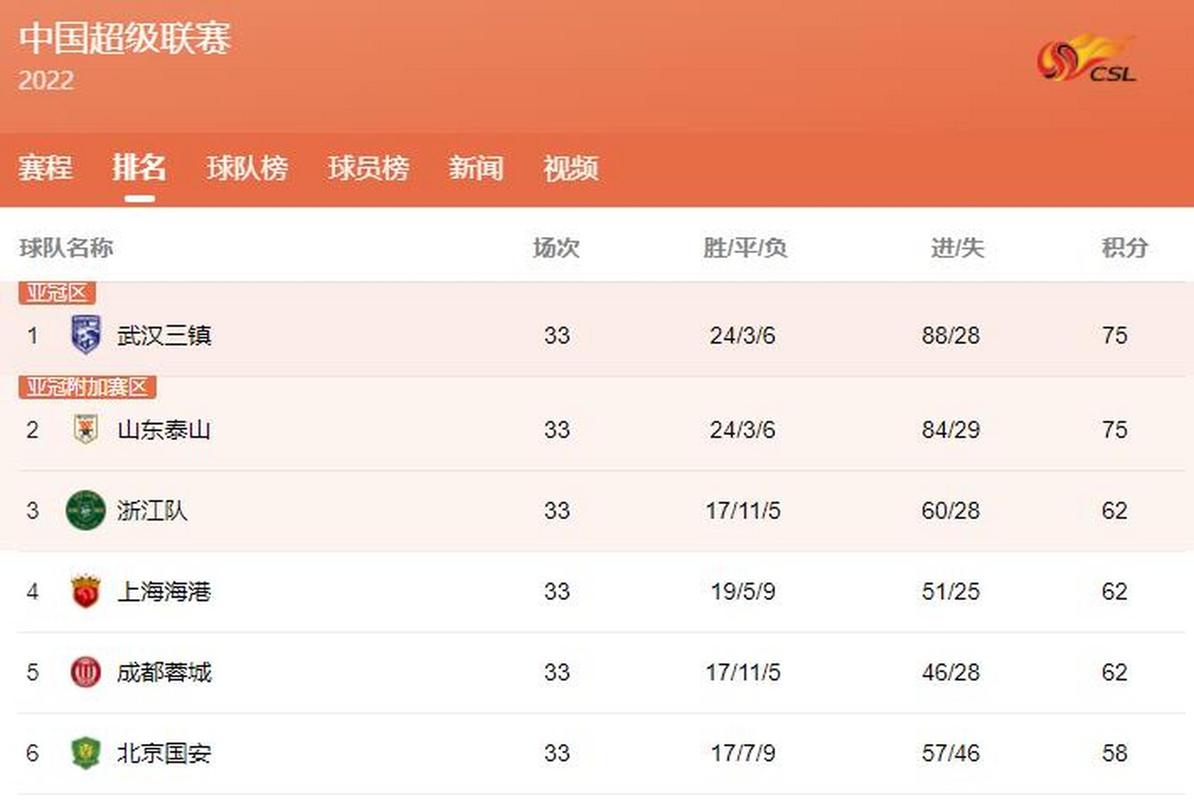Click 75 points for 山东泰山

tap(1114, 429)
